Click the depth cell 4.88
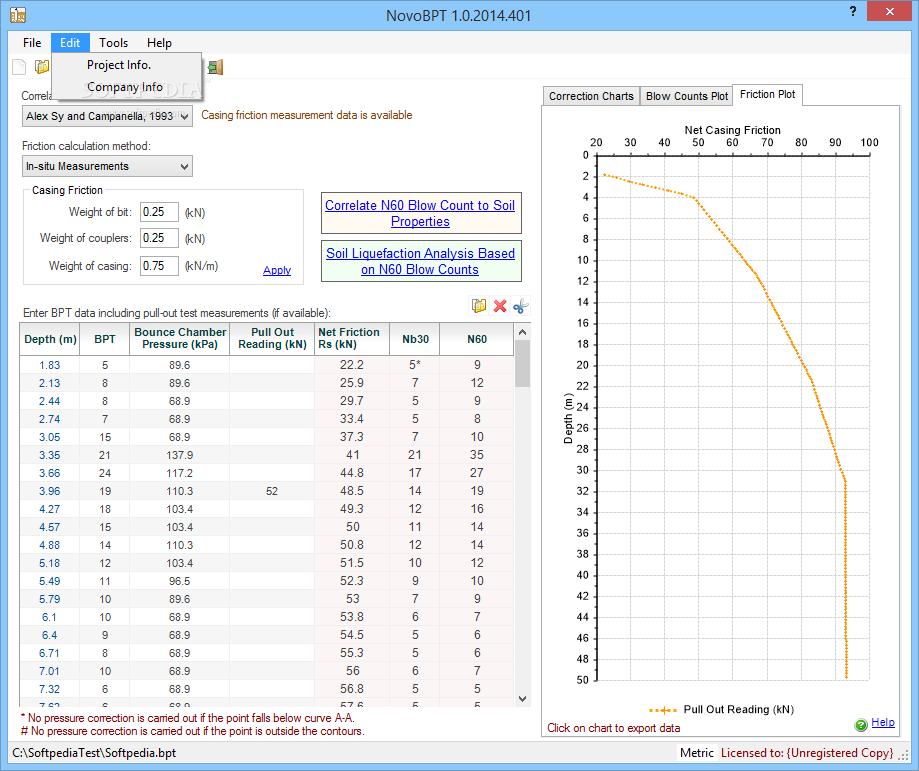Screen dimensions: 919x771 (x=50, y=545)
